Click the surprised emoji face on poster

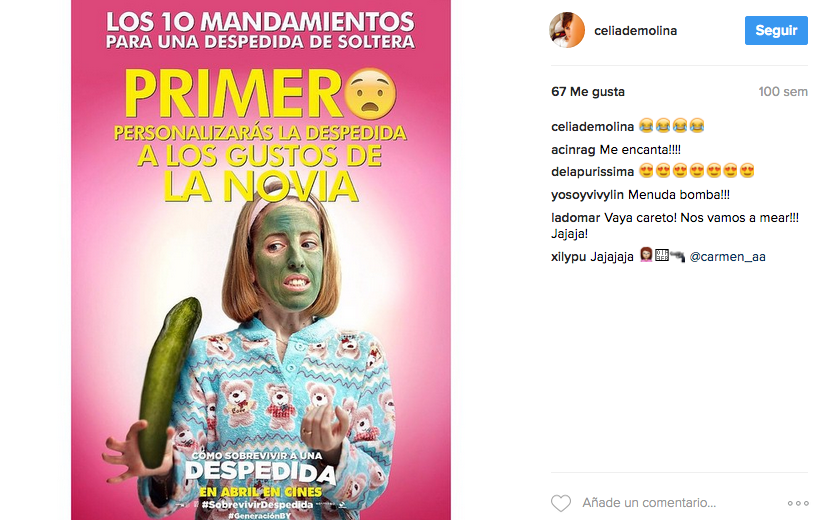[x=371, y=93]
